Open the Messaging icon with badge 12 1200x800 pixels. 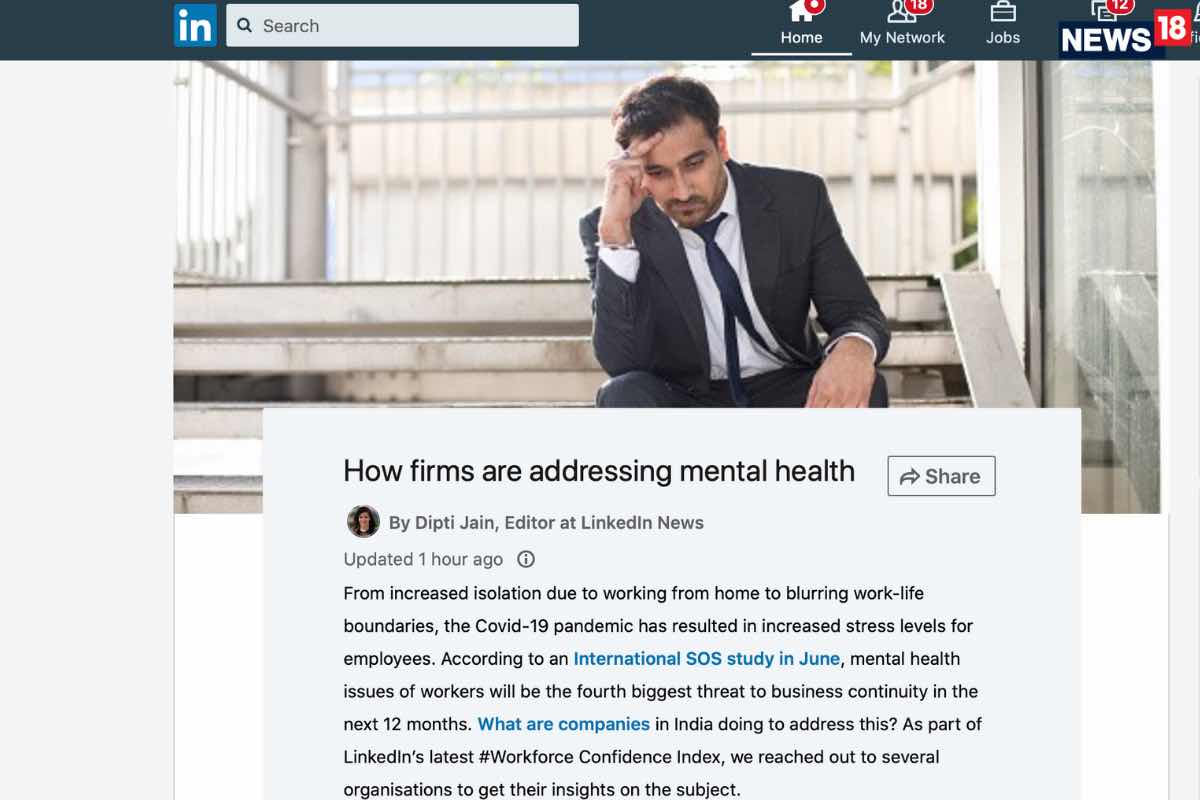coord(1104,10)
